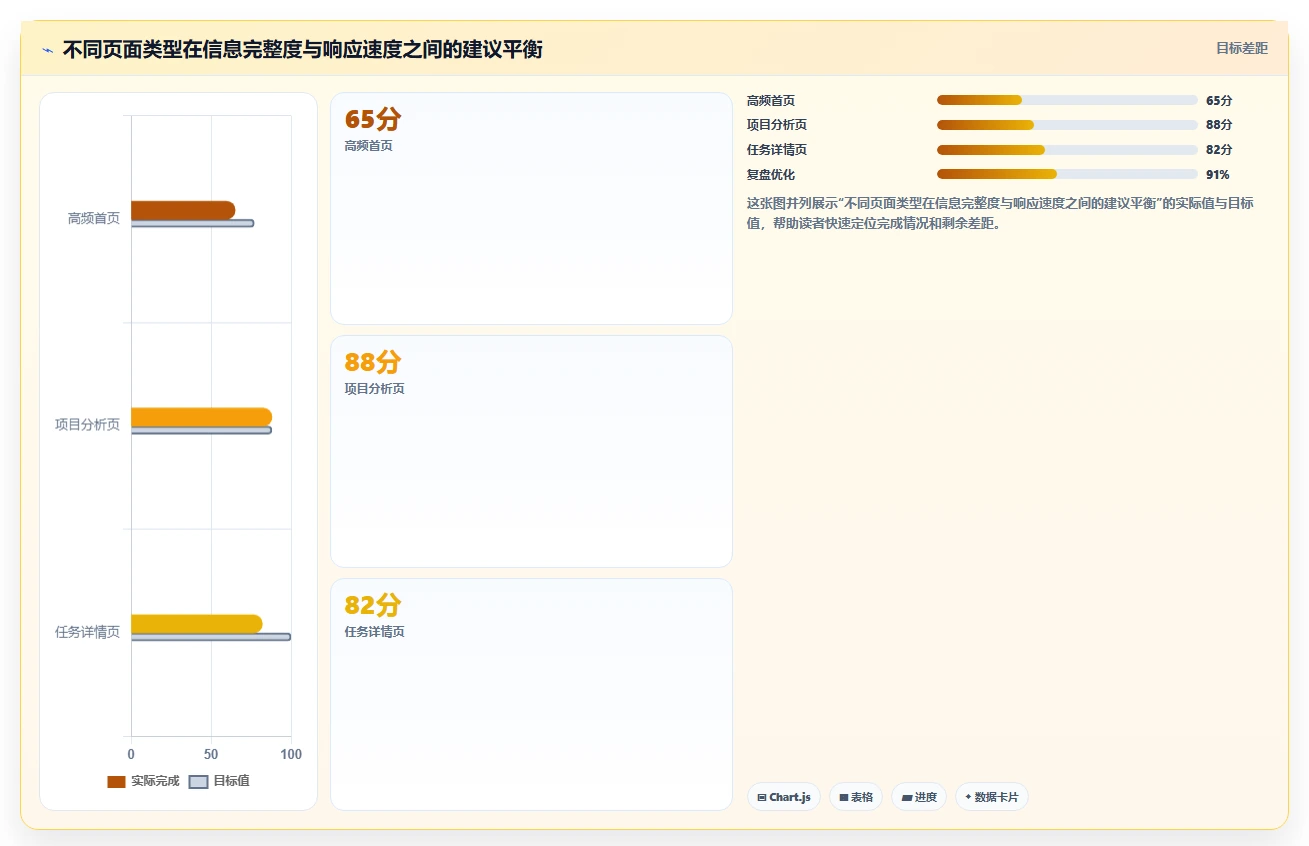This screenshot has width=1309, height=846.
Task: Click the 65分 value in progress list
Action: pos(1219,100)
